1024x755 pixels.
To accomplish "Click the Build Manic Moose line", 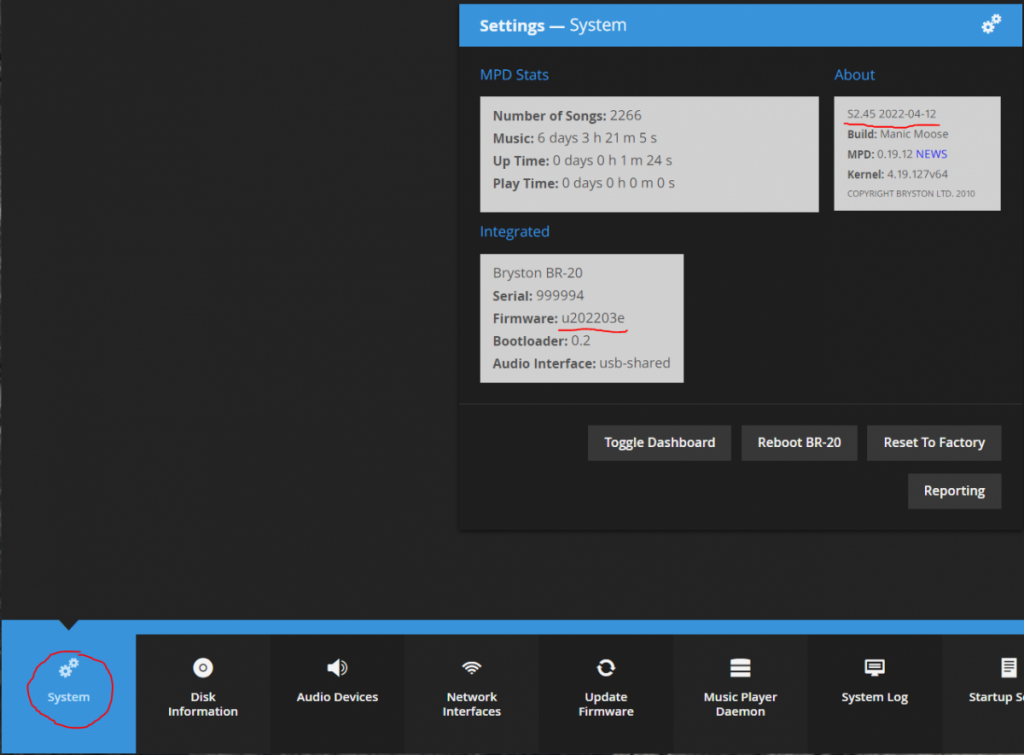I will (897, 134).
